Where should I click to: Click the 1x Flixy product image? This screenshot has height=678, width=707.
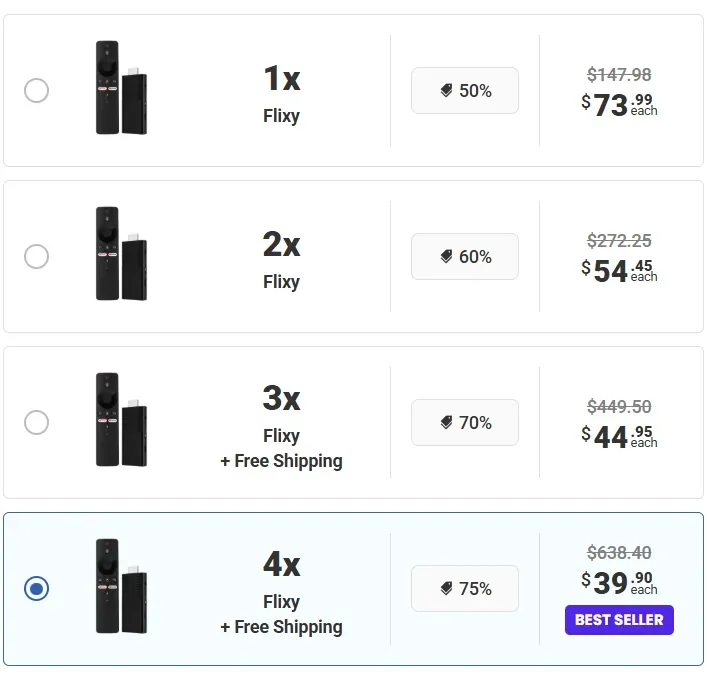[x=120, y=88]
